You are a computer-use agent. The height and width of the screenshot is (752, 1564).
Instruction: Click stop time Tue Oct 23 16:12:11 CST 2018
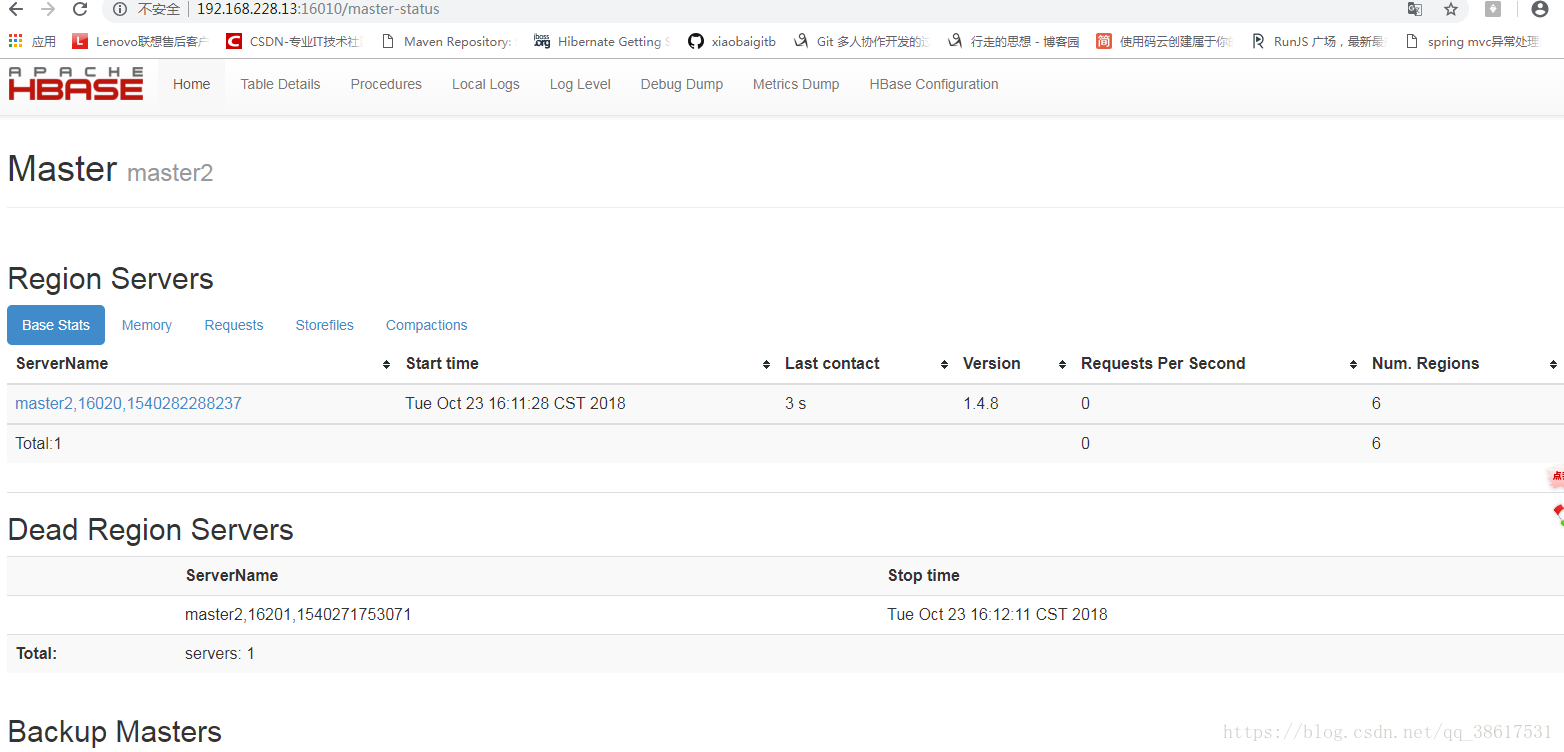997,614
